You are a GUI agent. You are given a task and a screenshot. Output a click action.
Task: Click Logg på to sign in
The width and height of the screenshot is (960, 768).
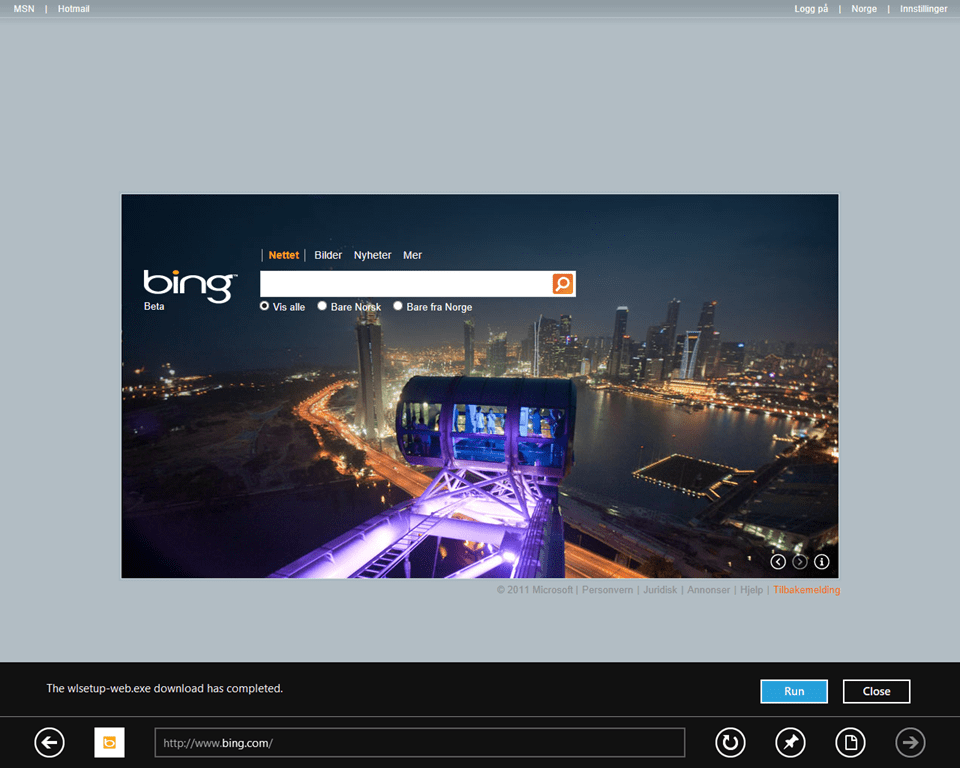pos(811,9)
